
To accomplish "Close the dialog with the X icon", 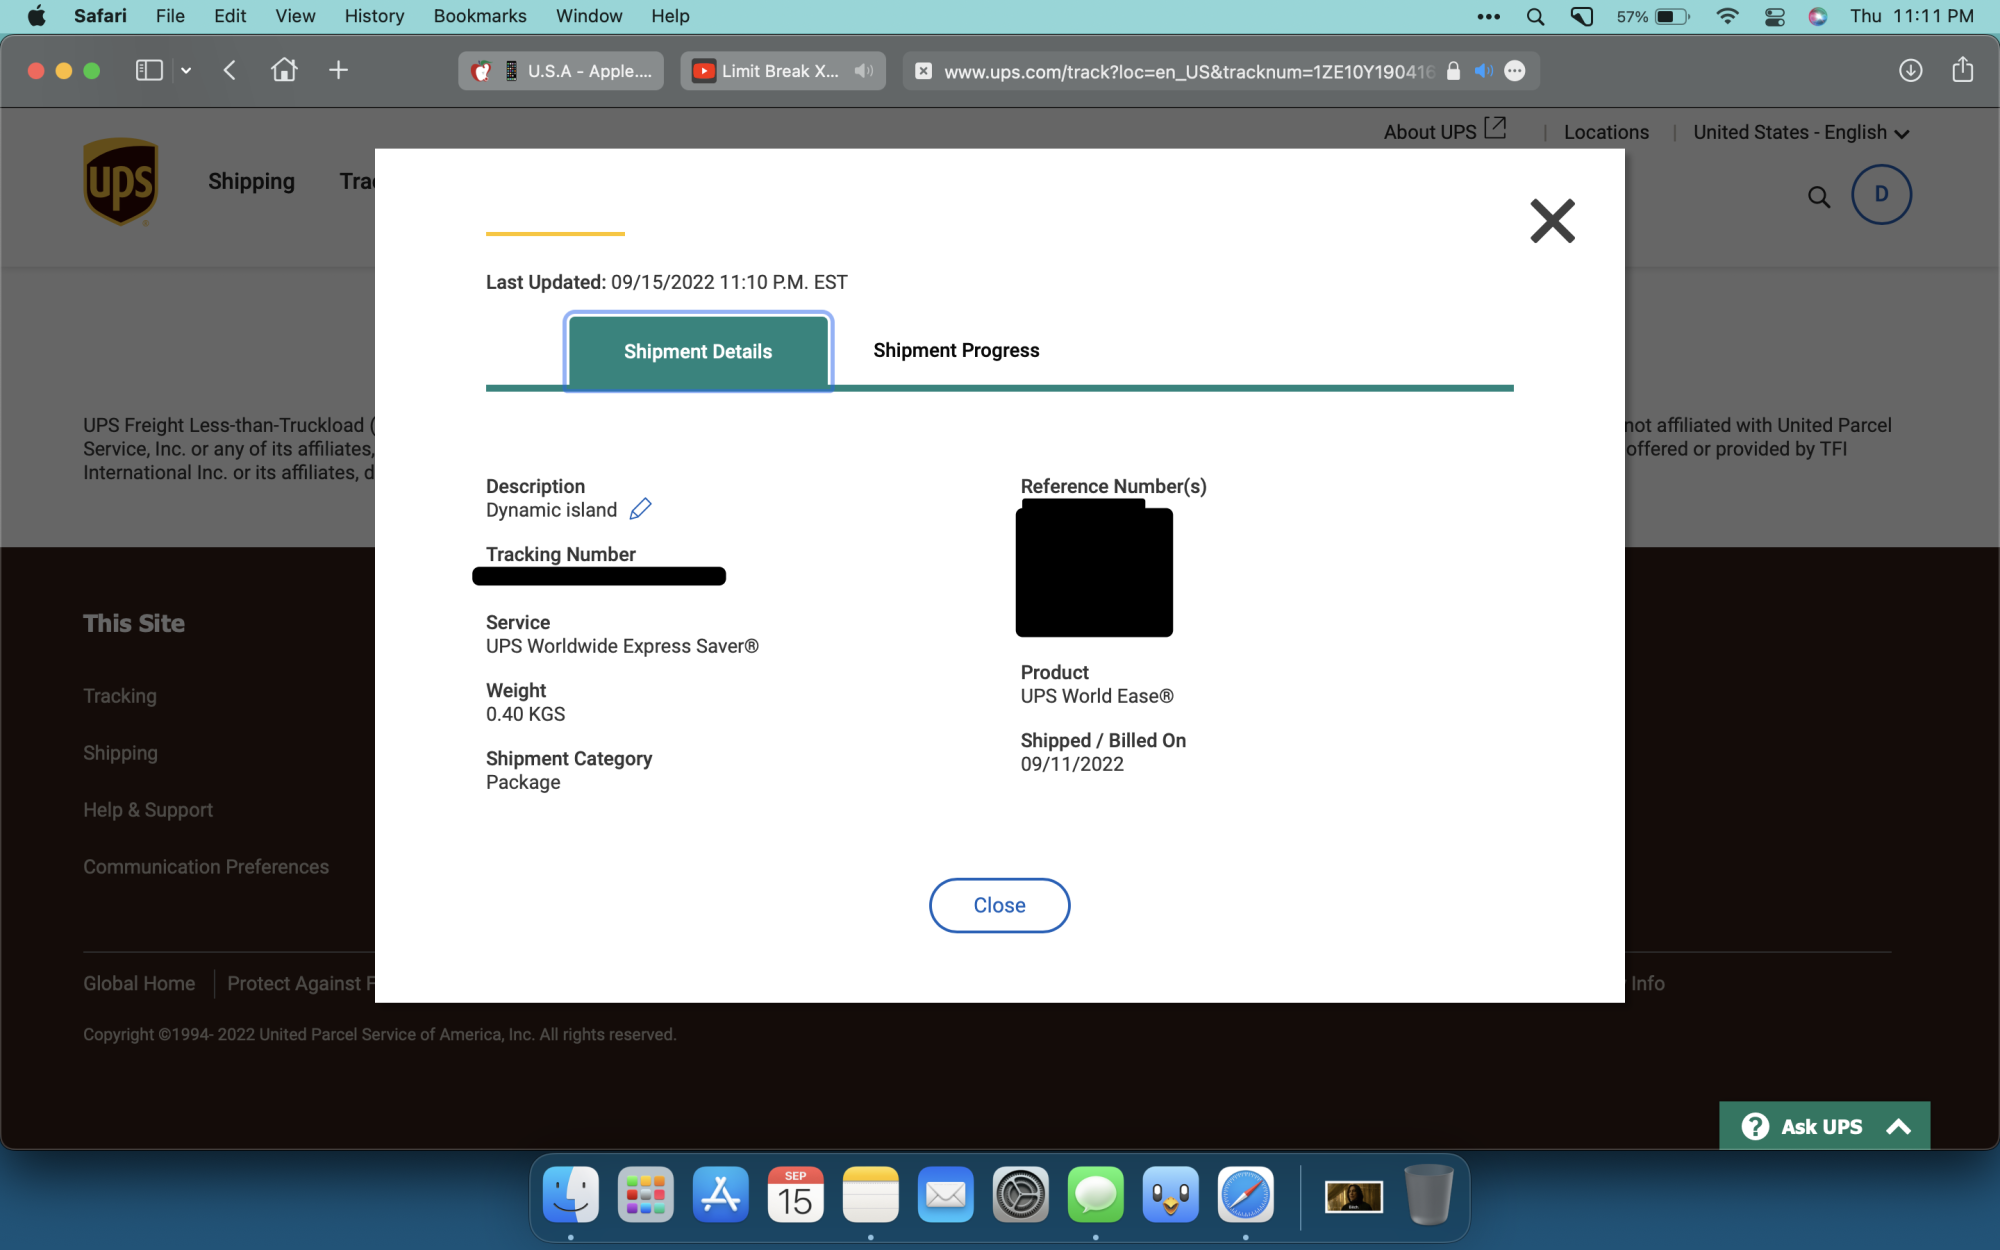I will pyautogui.click(x=1552, y=221).
